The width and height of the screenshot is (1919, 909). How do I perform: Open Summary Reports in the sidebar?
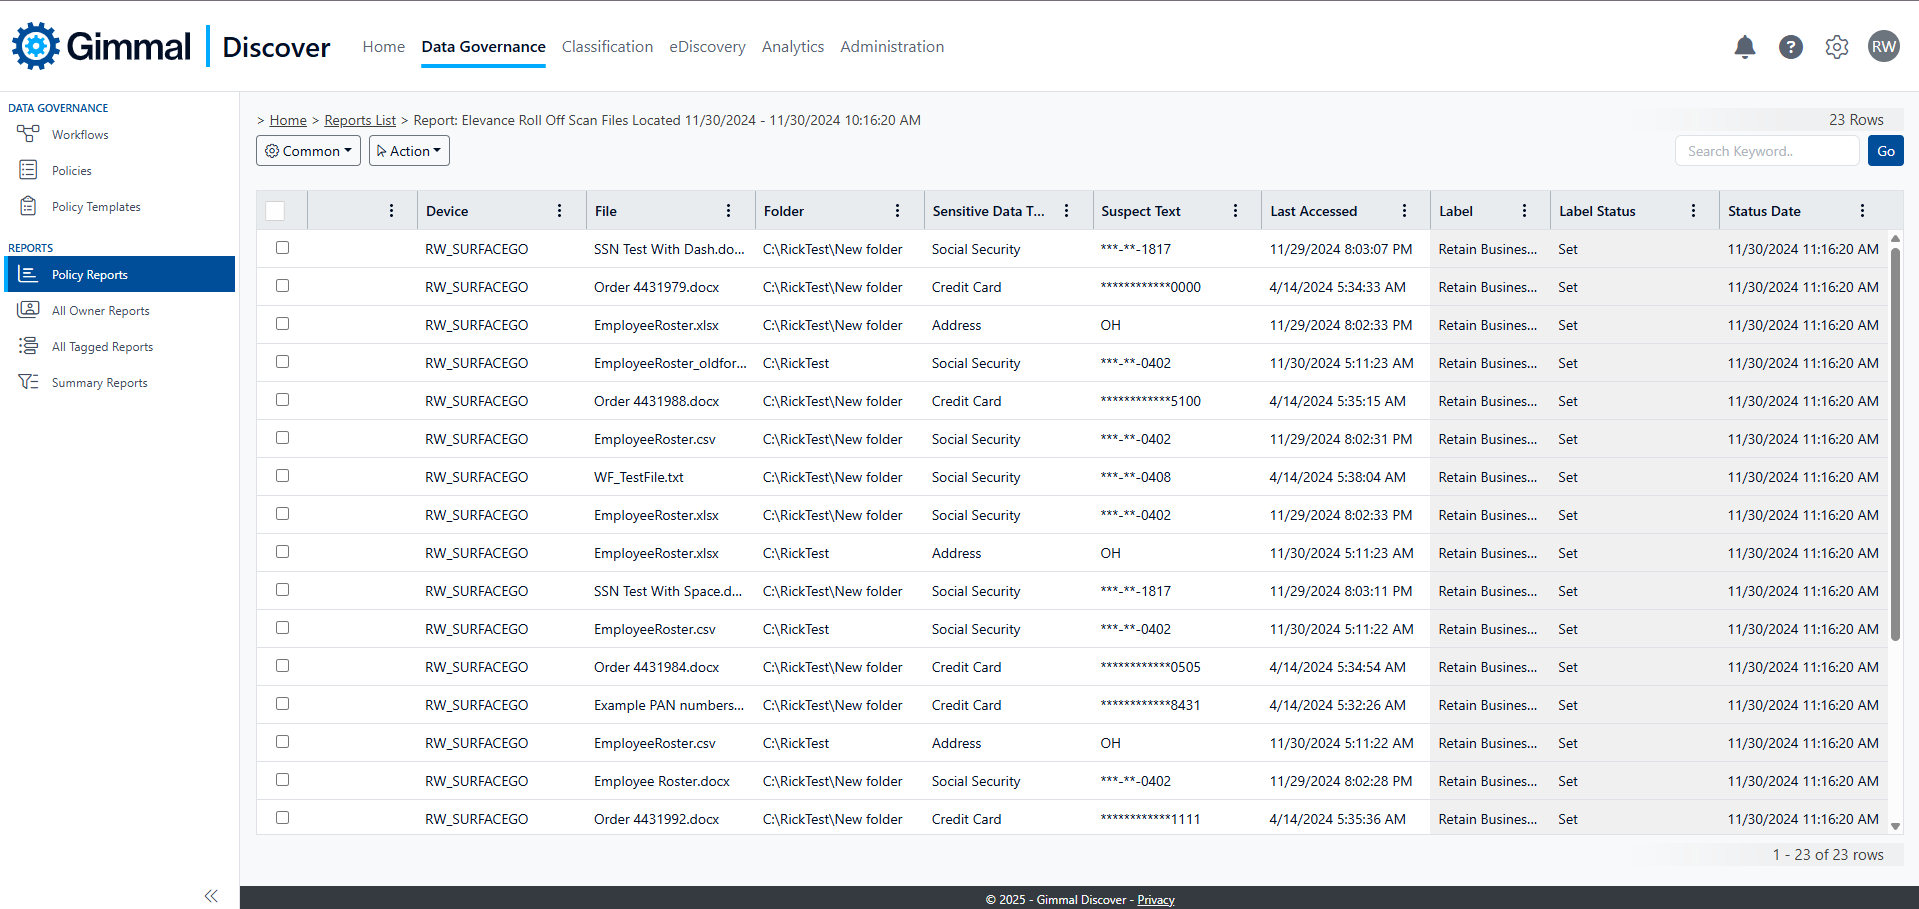click(x=99, y=383)
